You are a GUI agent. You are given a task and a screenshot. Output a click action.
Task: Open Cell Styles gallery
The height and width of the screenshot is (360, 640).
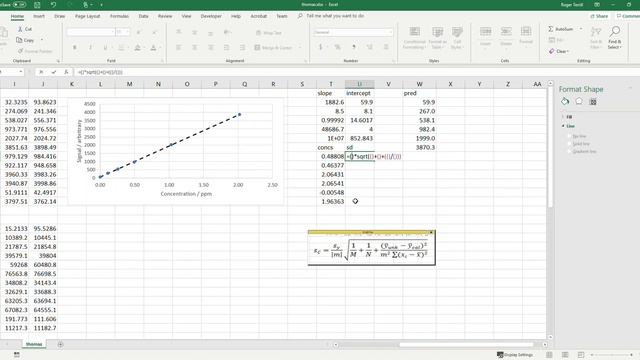[457, 38]
